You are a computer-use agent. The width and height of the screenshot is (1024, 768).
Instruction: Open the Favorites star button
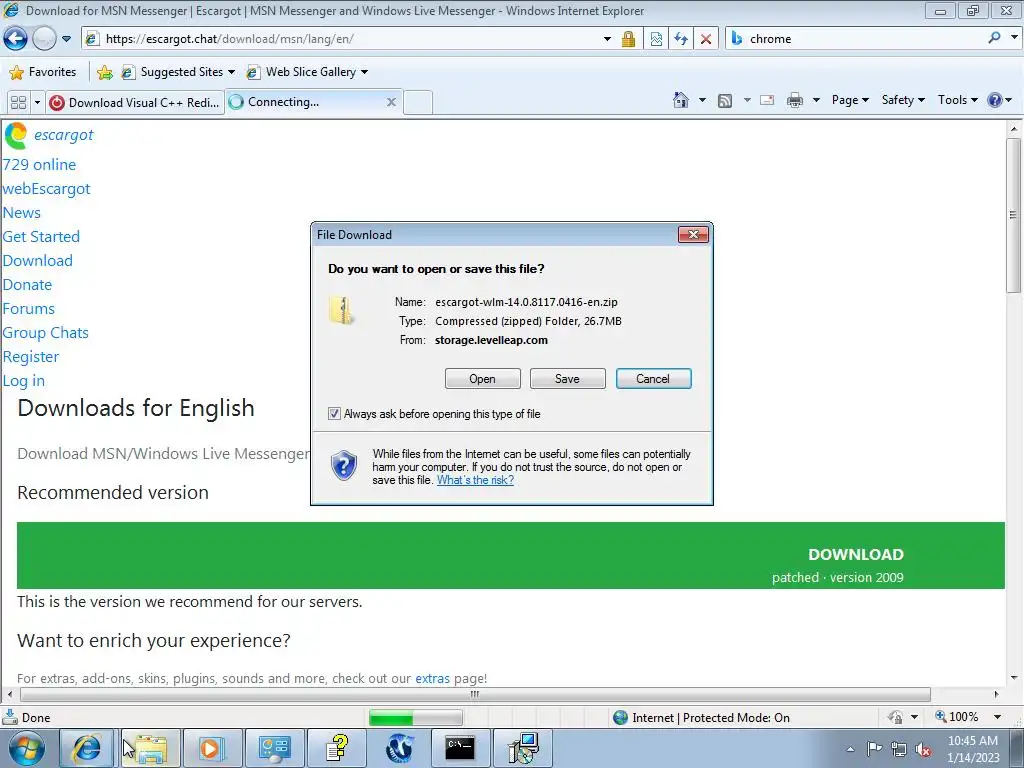click(x=43, y=72)
